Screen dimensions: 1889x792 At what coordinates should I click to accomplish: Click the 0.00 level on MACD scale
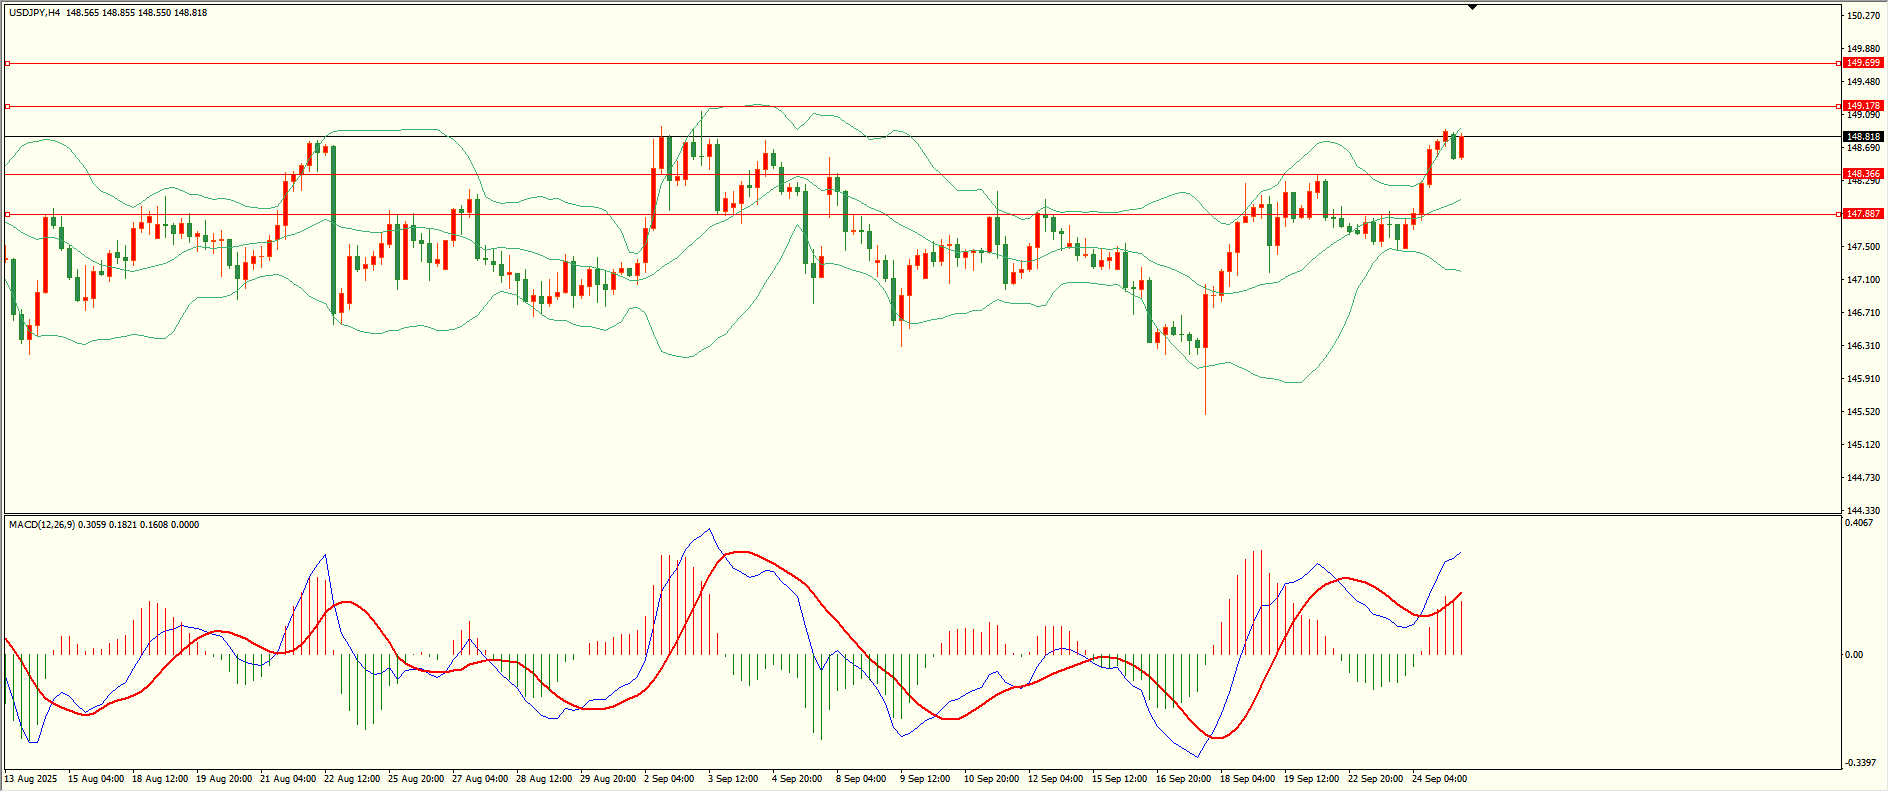pos(1854,655)
